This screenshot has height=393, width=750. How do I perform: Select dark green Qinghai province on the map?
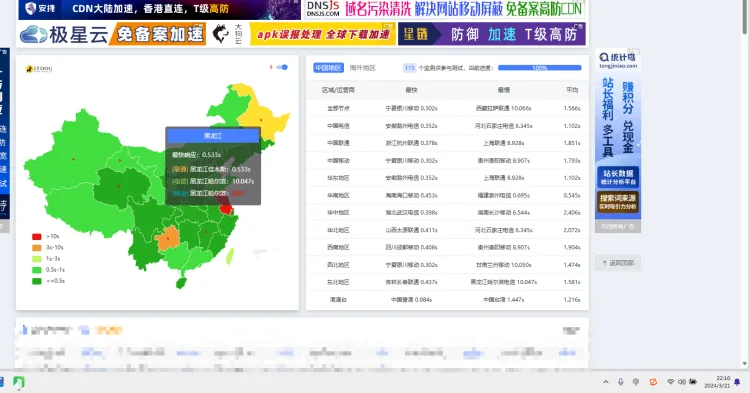pos(118,187)
